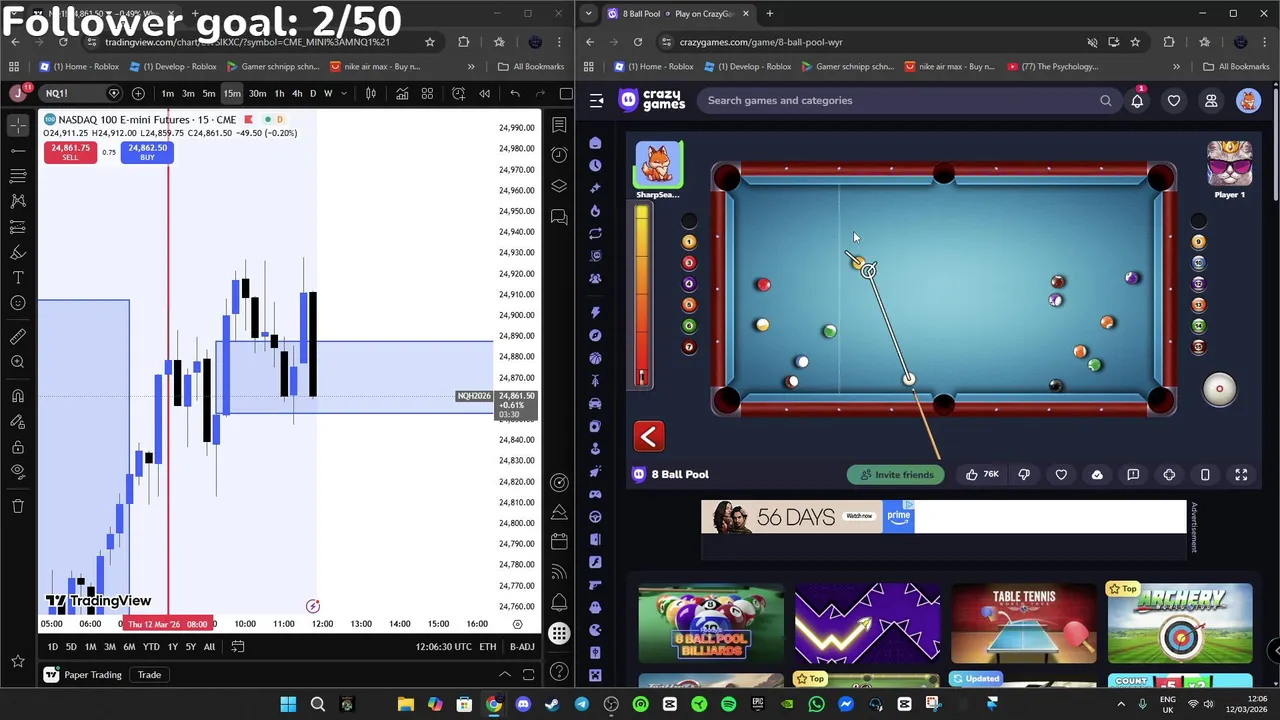
Task: Click the red back arrow in game
Action: click(649, 437)
